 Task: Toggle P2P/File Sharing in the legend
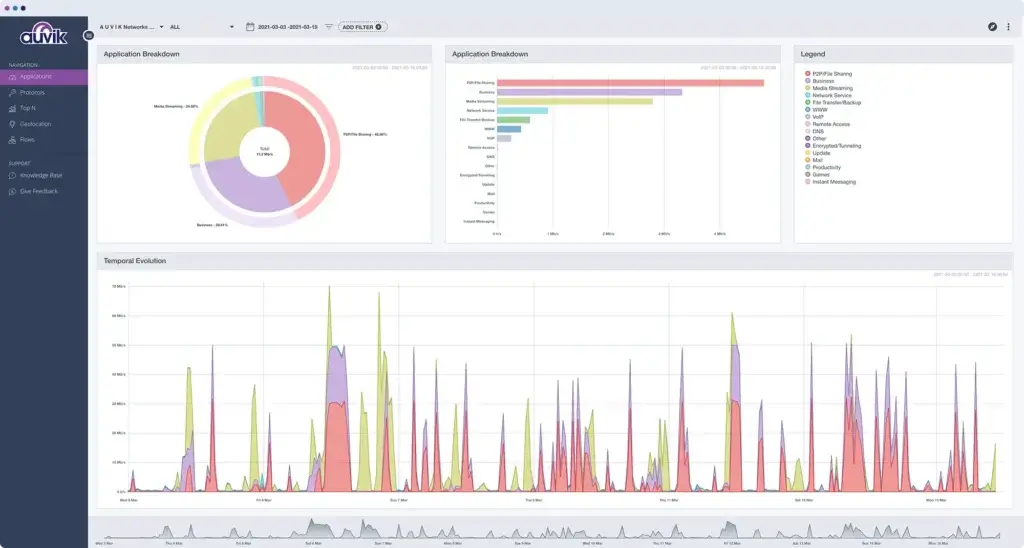click(829, 74)
